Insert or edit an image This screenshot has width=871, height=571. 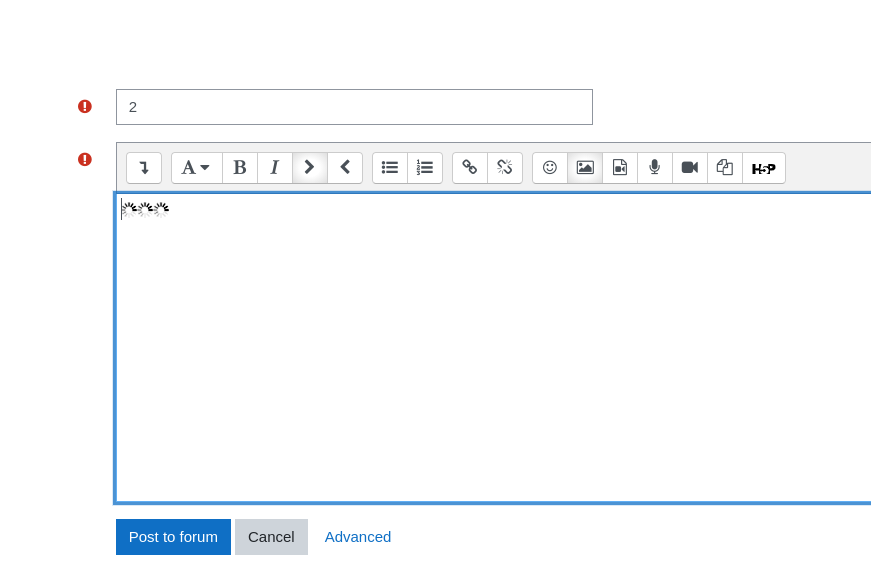585,168
